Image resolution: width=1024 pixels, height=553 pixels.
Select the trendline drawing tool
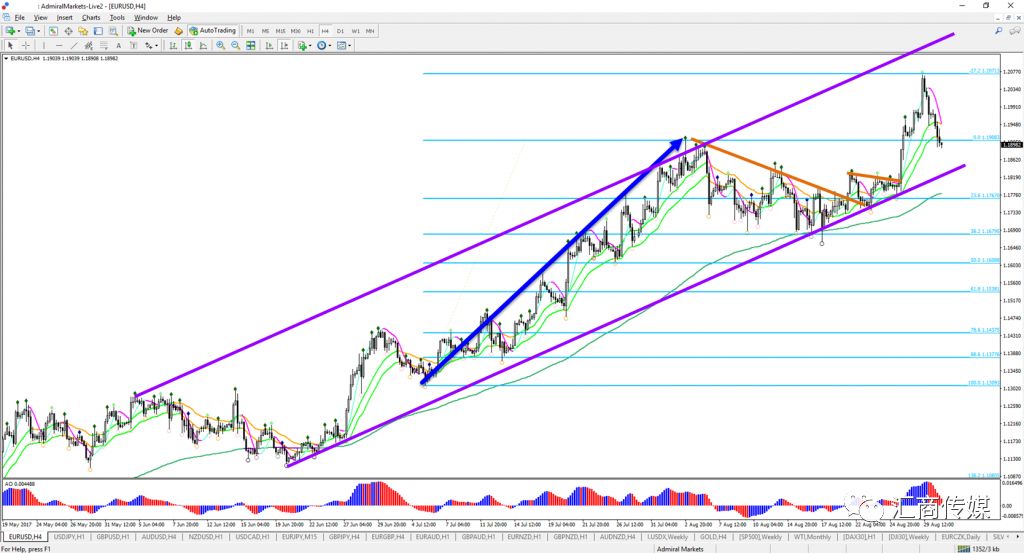click(x=75, y=45)
